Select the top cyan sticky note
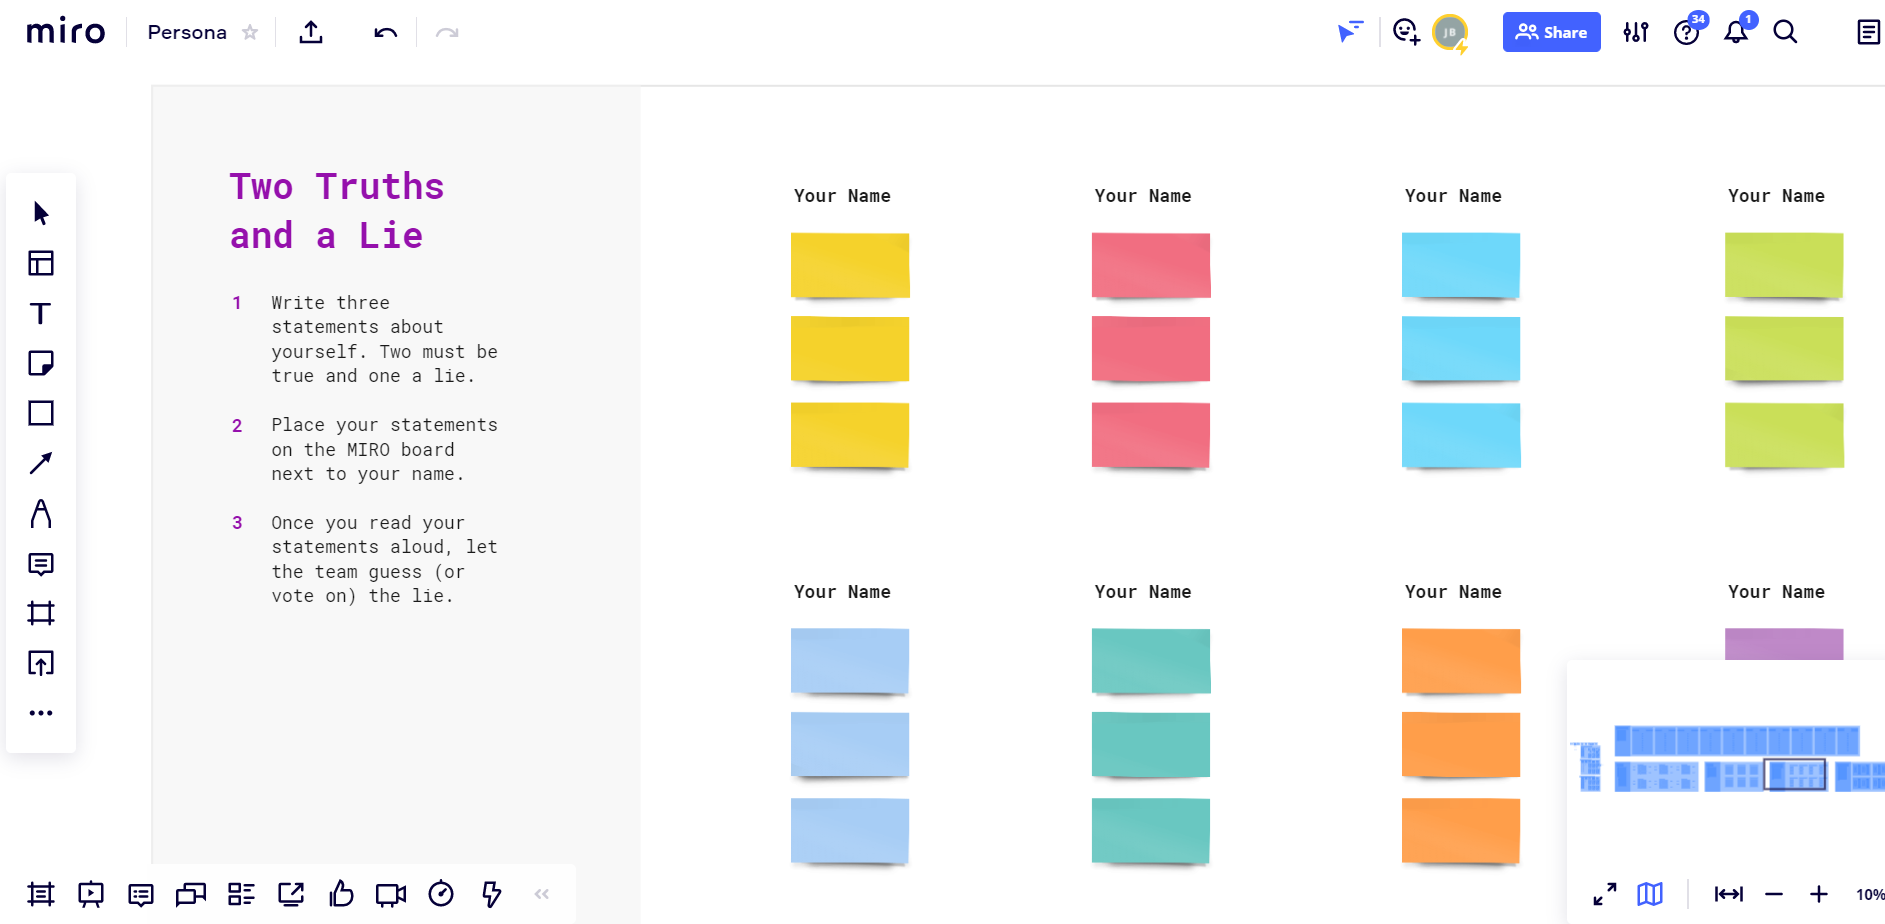Image resolution: width=1885 pixels, height=924 pixels. point(1461,265)
